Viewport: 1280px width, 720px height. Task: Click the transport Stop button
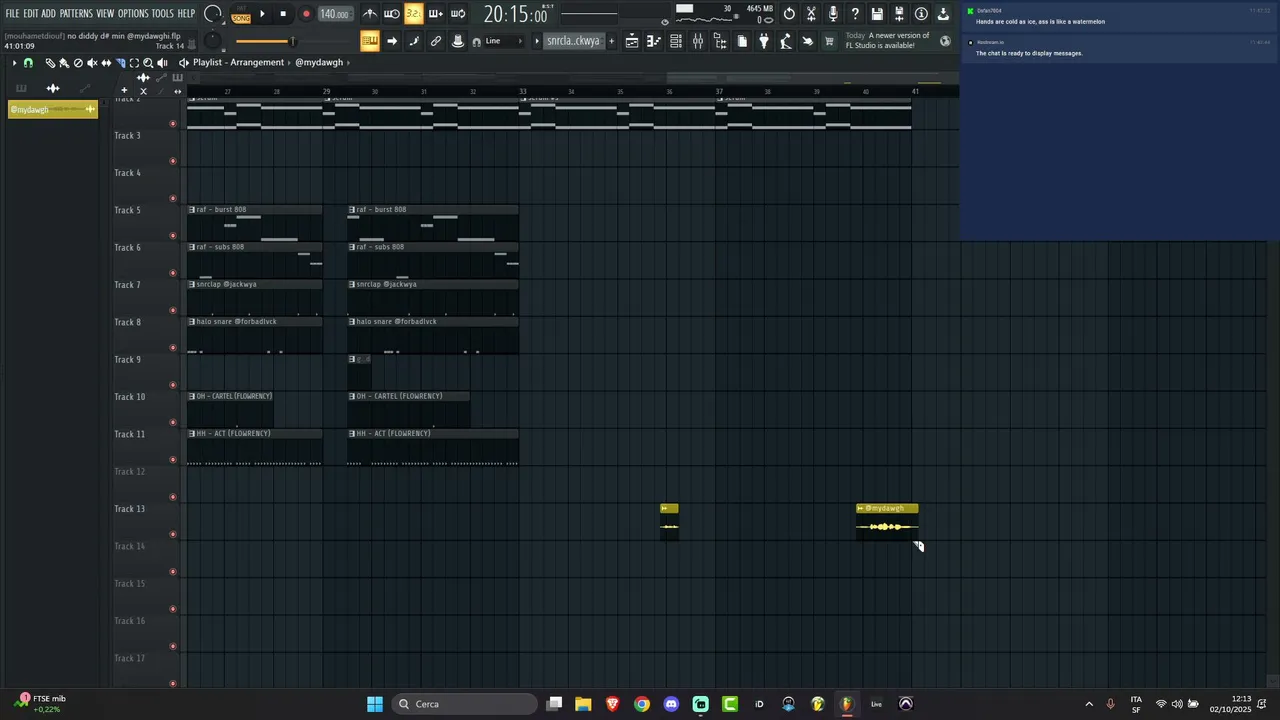[x=283, y=14]
